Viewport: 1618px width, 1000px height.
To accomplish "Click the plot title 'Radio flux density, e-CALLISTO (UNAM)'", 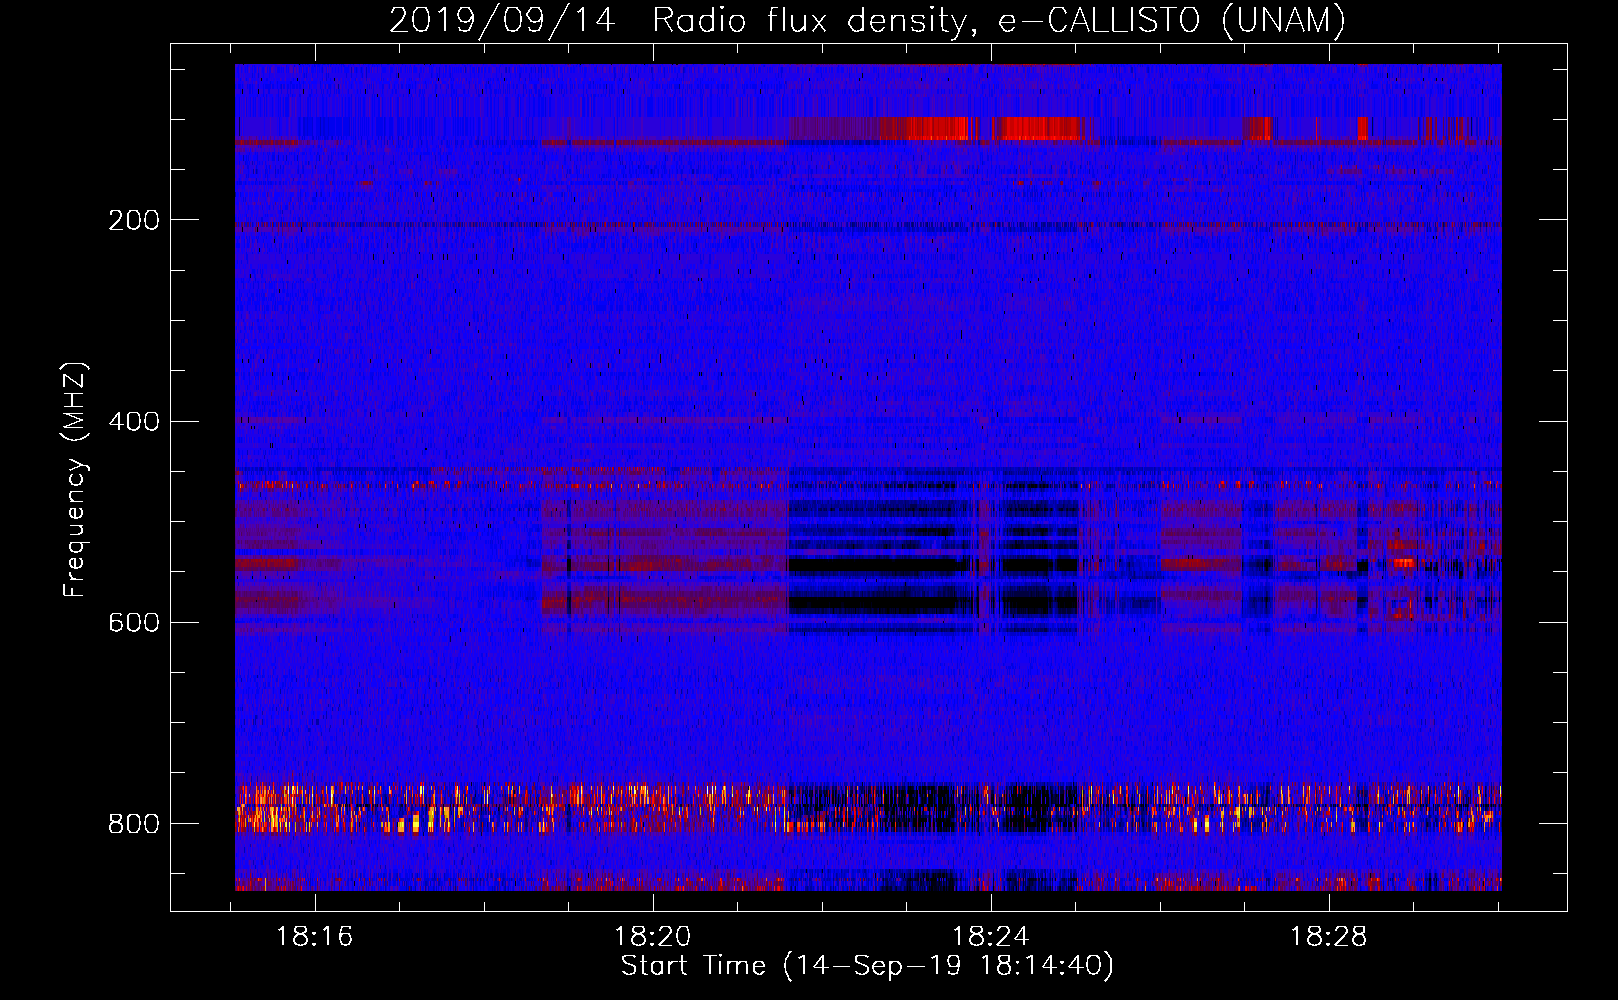I will click(x=999, y=20).
